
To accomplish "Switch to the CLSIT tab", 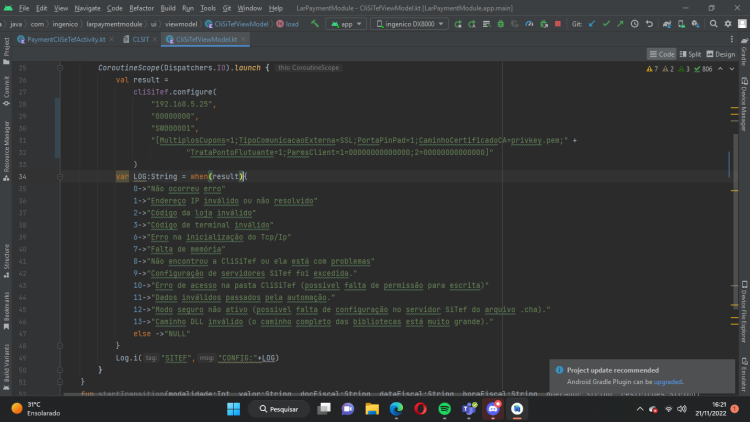I will coord(141,39).
